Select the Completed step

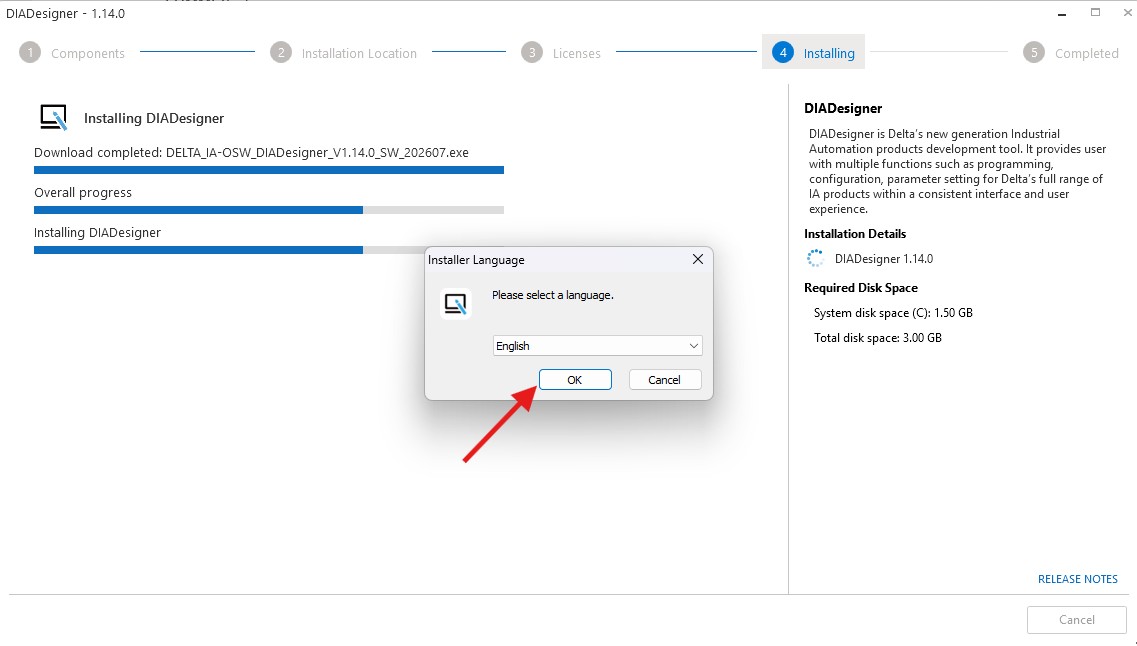[1071, 53]
